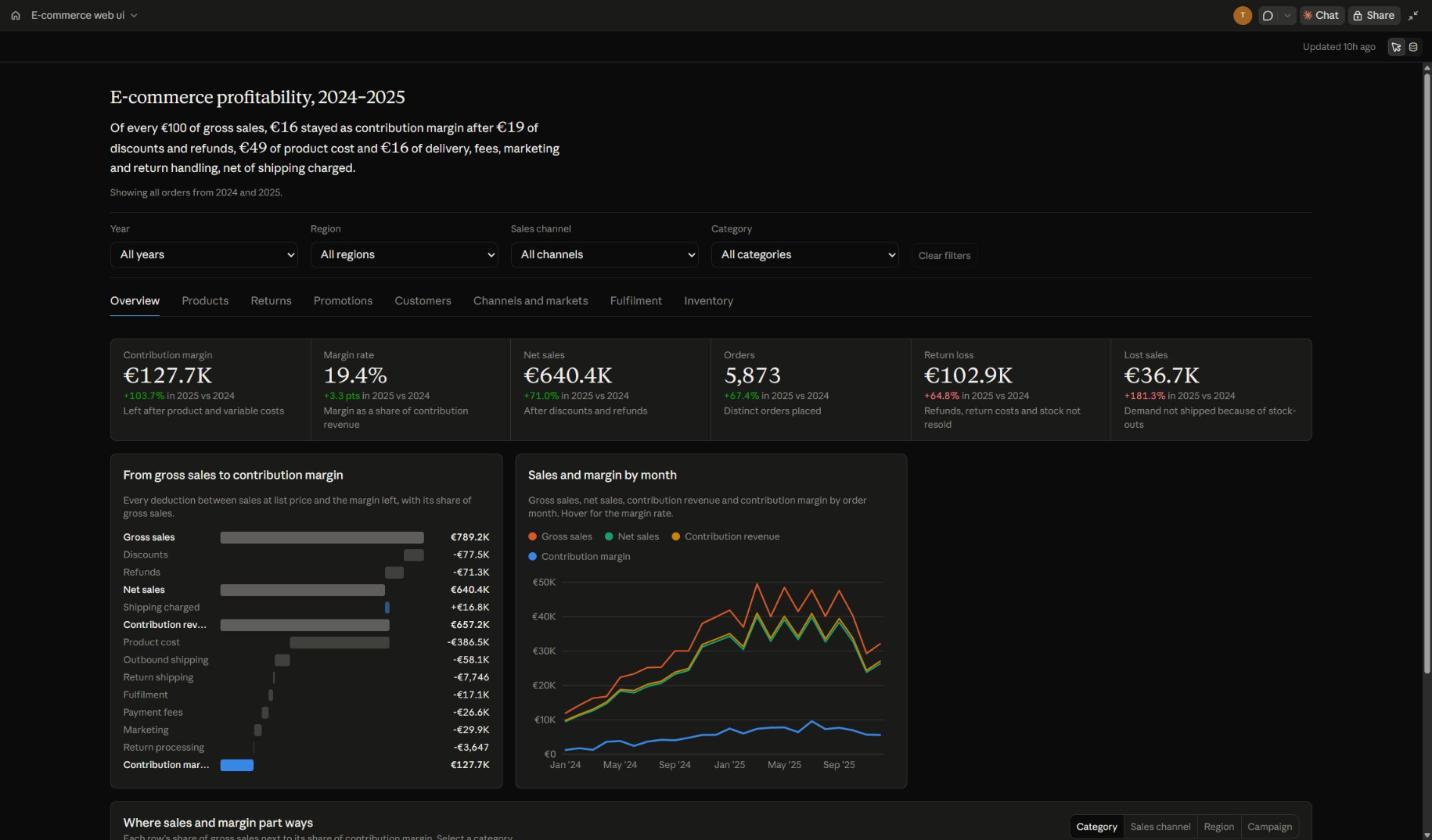This screenshot has height=840, width=1432.
Task: Click the Contribution margin blue legend dot
Action: [x=533, y=557]
